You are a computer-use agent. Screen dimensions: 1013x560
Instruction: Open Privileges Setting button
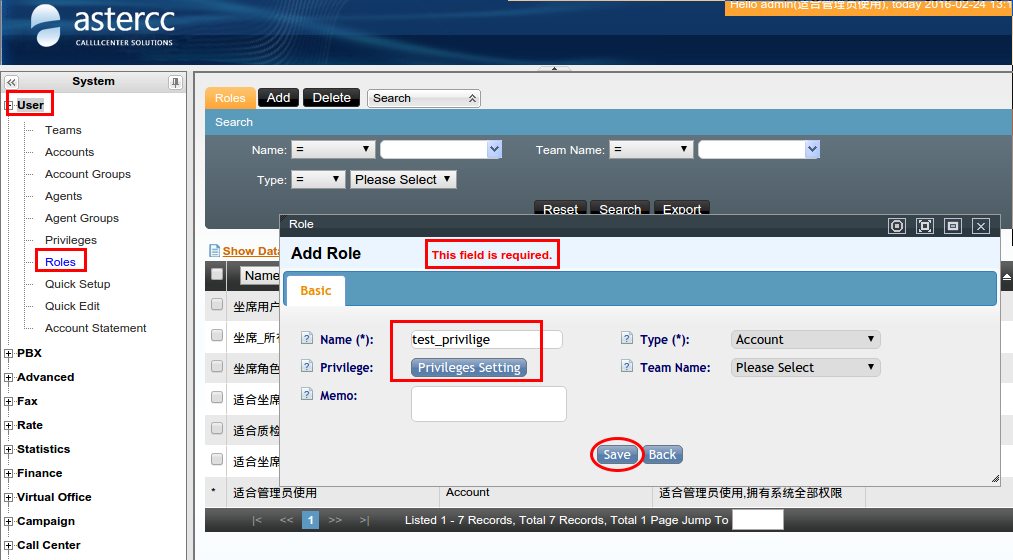pos(469,367)
